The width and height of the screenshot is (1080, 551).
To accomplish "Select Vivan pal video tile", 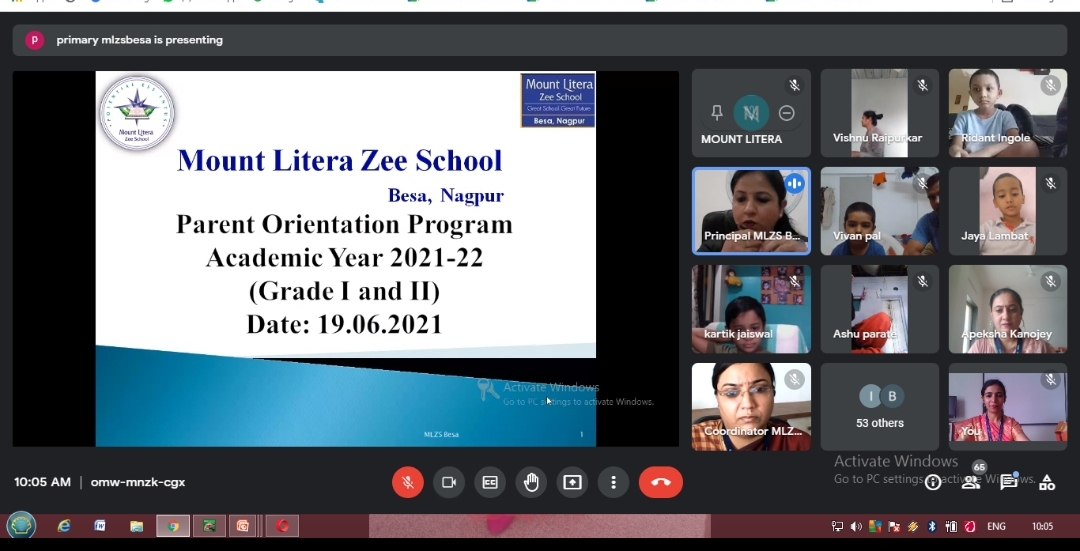I will [880, 211].
